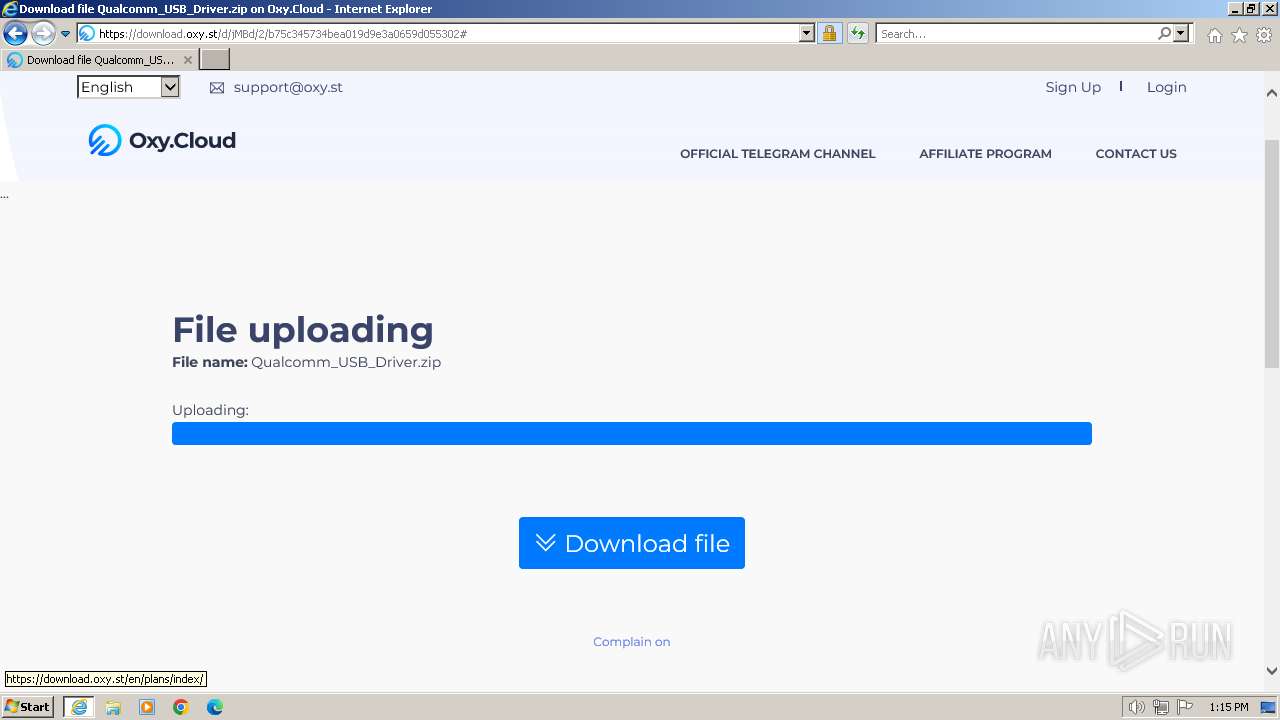Viewport: 1280px width, 720px height.
Task: Click the page scrollbar down arrow
Action: coord(1272,671)
